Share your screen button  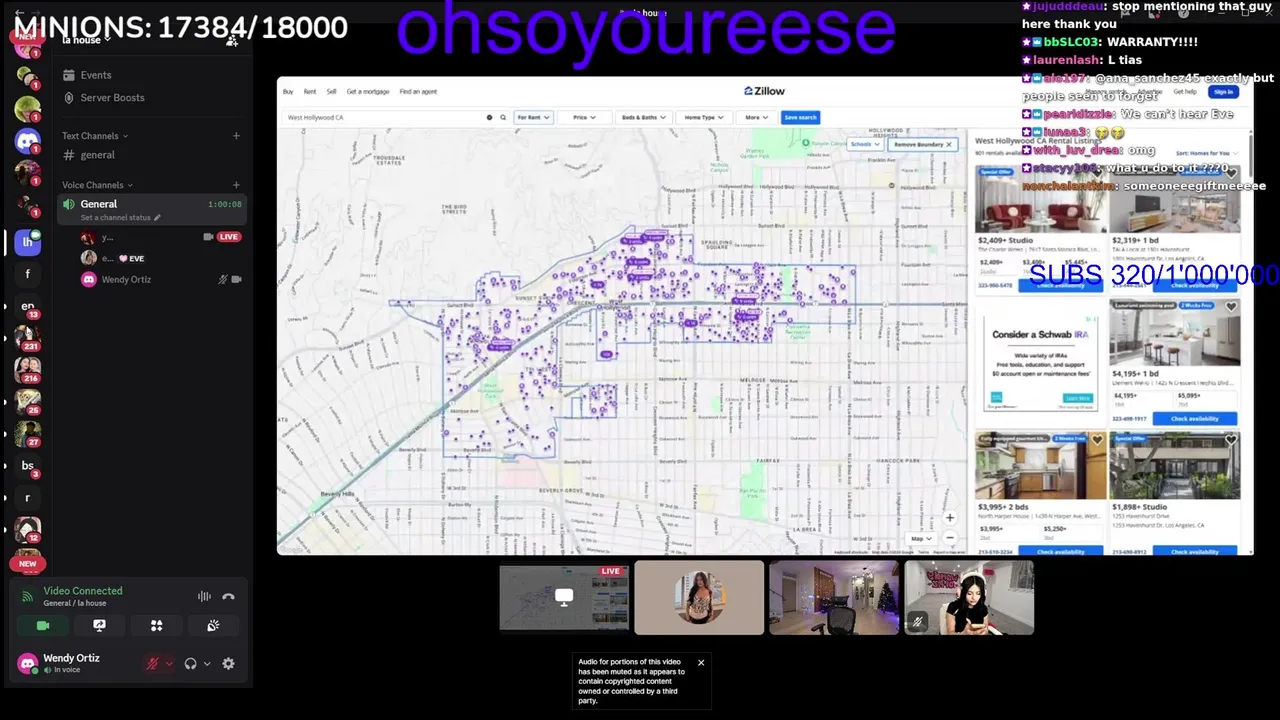pos(99,625)
